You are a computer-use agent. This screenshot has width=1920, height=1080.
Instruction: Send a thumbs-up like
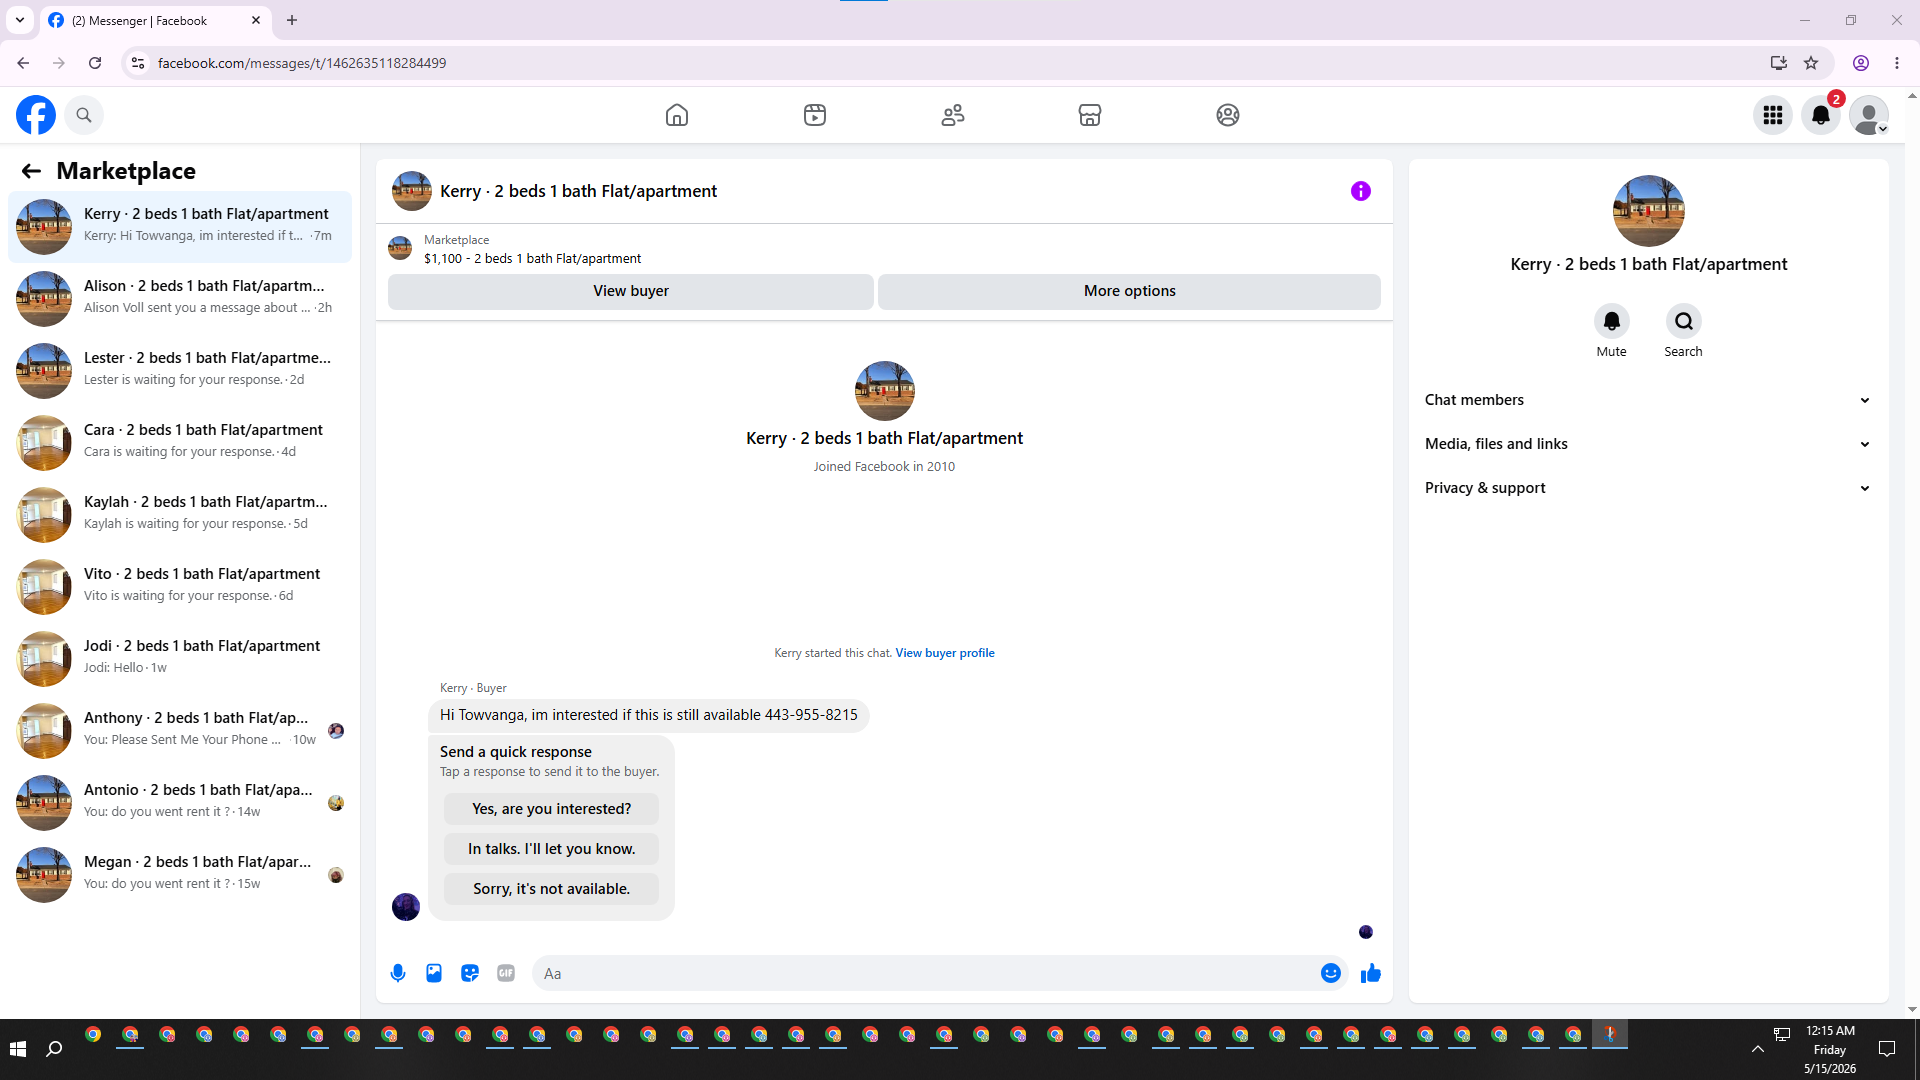[1371, 973]
